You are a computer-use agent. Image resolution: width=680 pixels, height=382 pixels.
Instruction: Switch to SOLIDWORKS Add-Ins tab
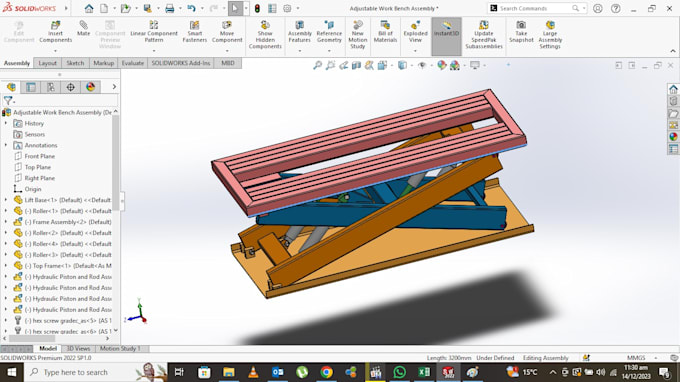tap(180, 63)
